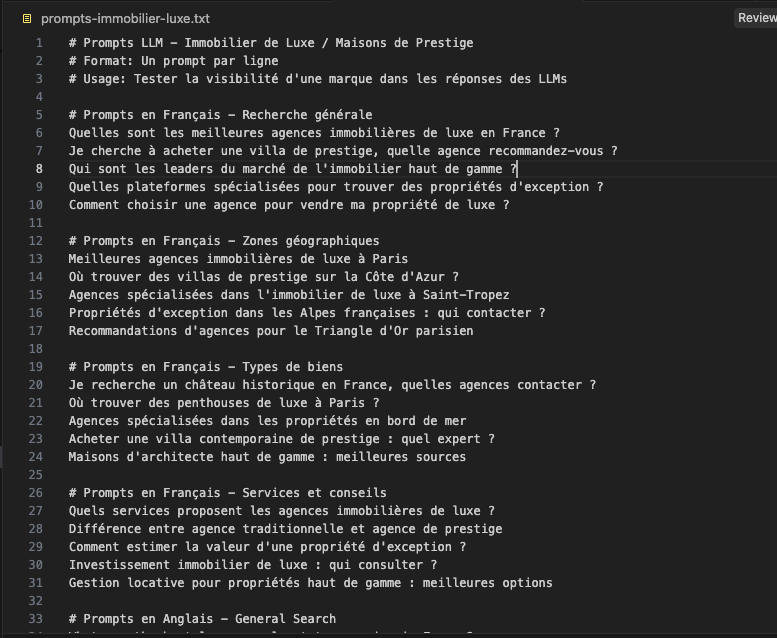Screen dimensions: 777x638
Task: Place cursor on 'Meilleures agences immobilières de luxe à Paris'
Action: 238,259
